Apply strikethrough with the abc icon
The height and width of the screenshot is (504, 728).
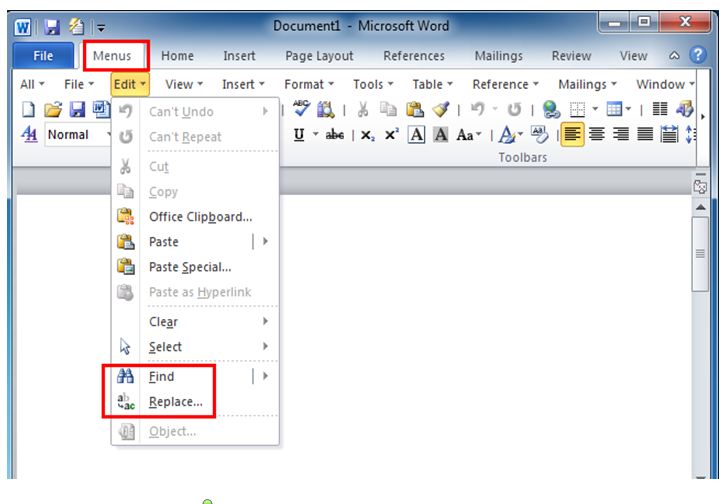pos(336,135)
